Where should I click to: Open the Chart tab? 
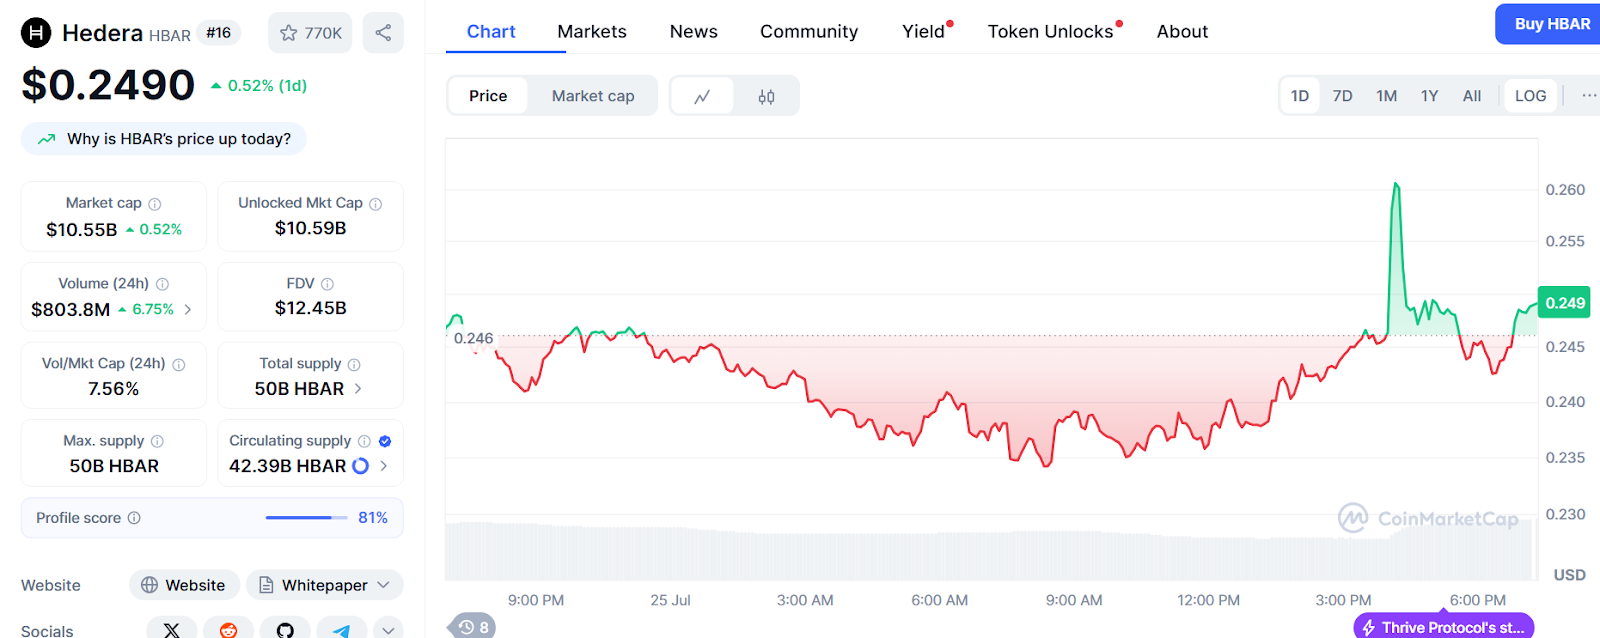coord(491,31)
